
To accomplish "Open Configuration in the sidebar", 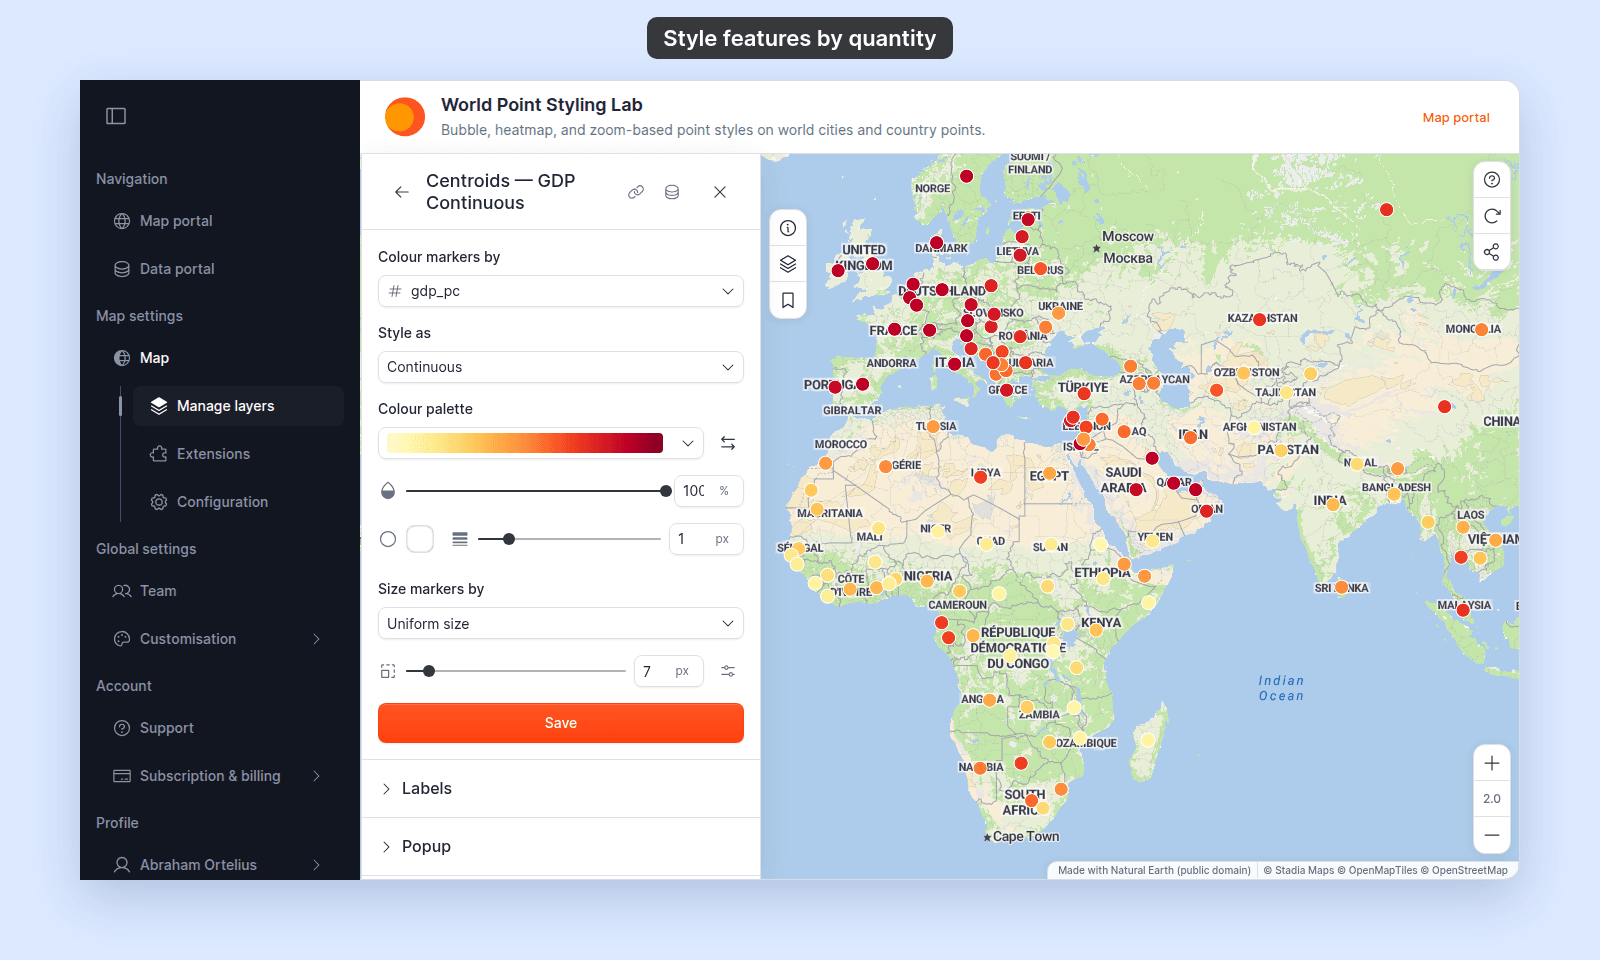I will point(238,502).
